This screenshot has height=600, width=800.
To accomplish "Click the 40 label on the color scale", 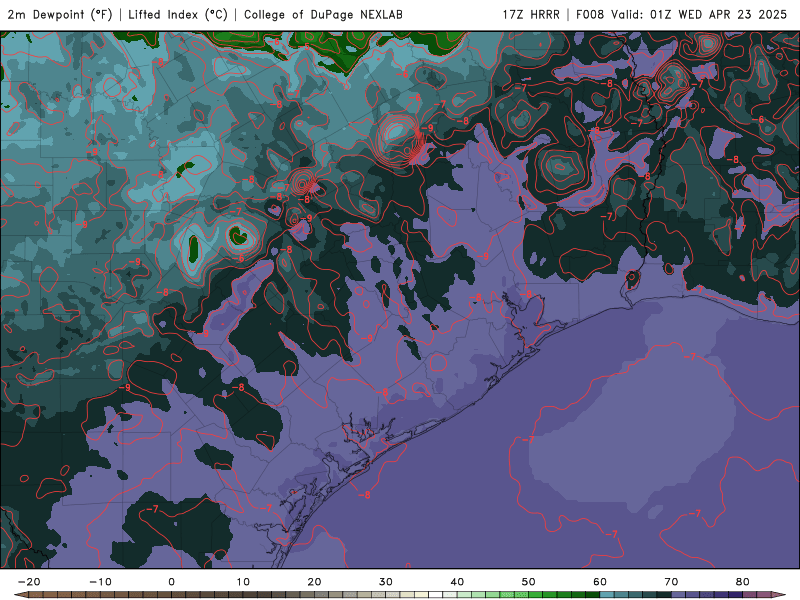I will [457, 582].
